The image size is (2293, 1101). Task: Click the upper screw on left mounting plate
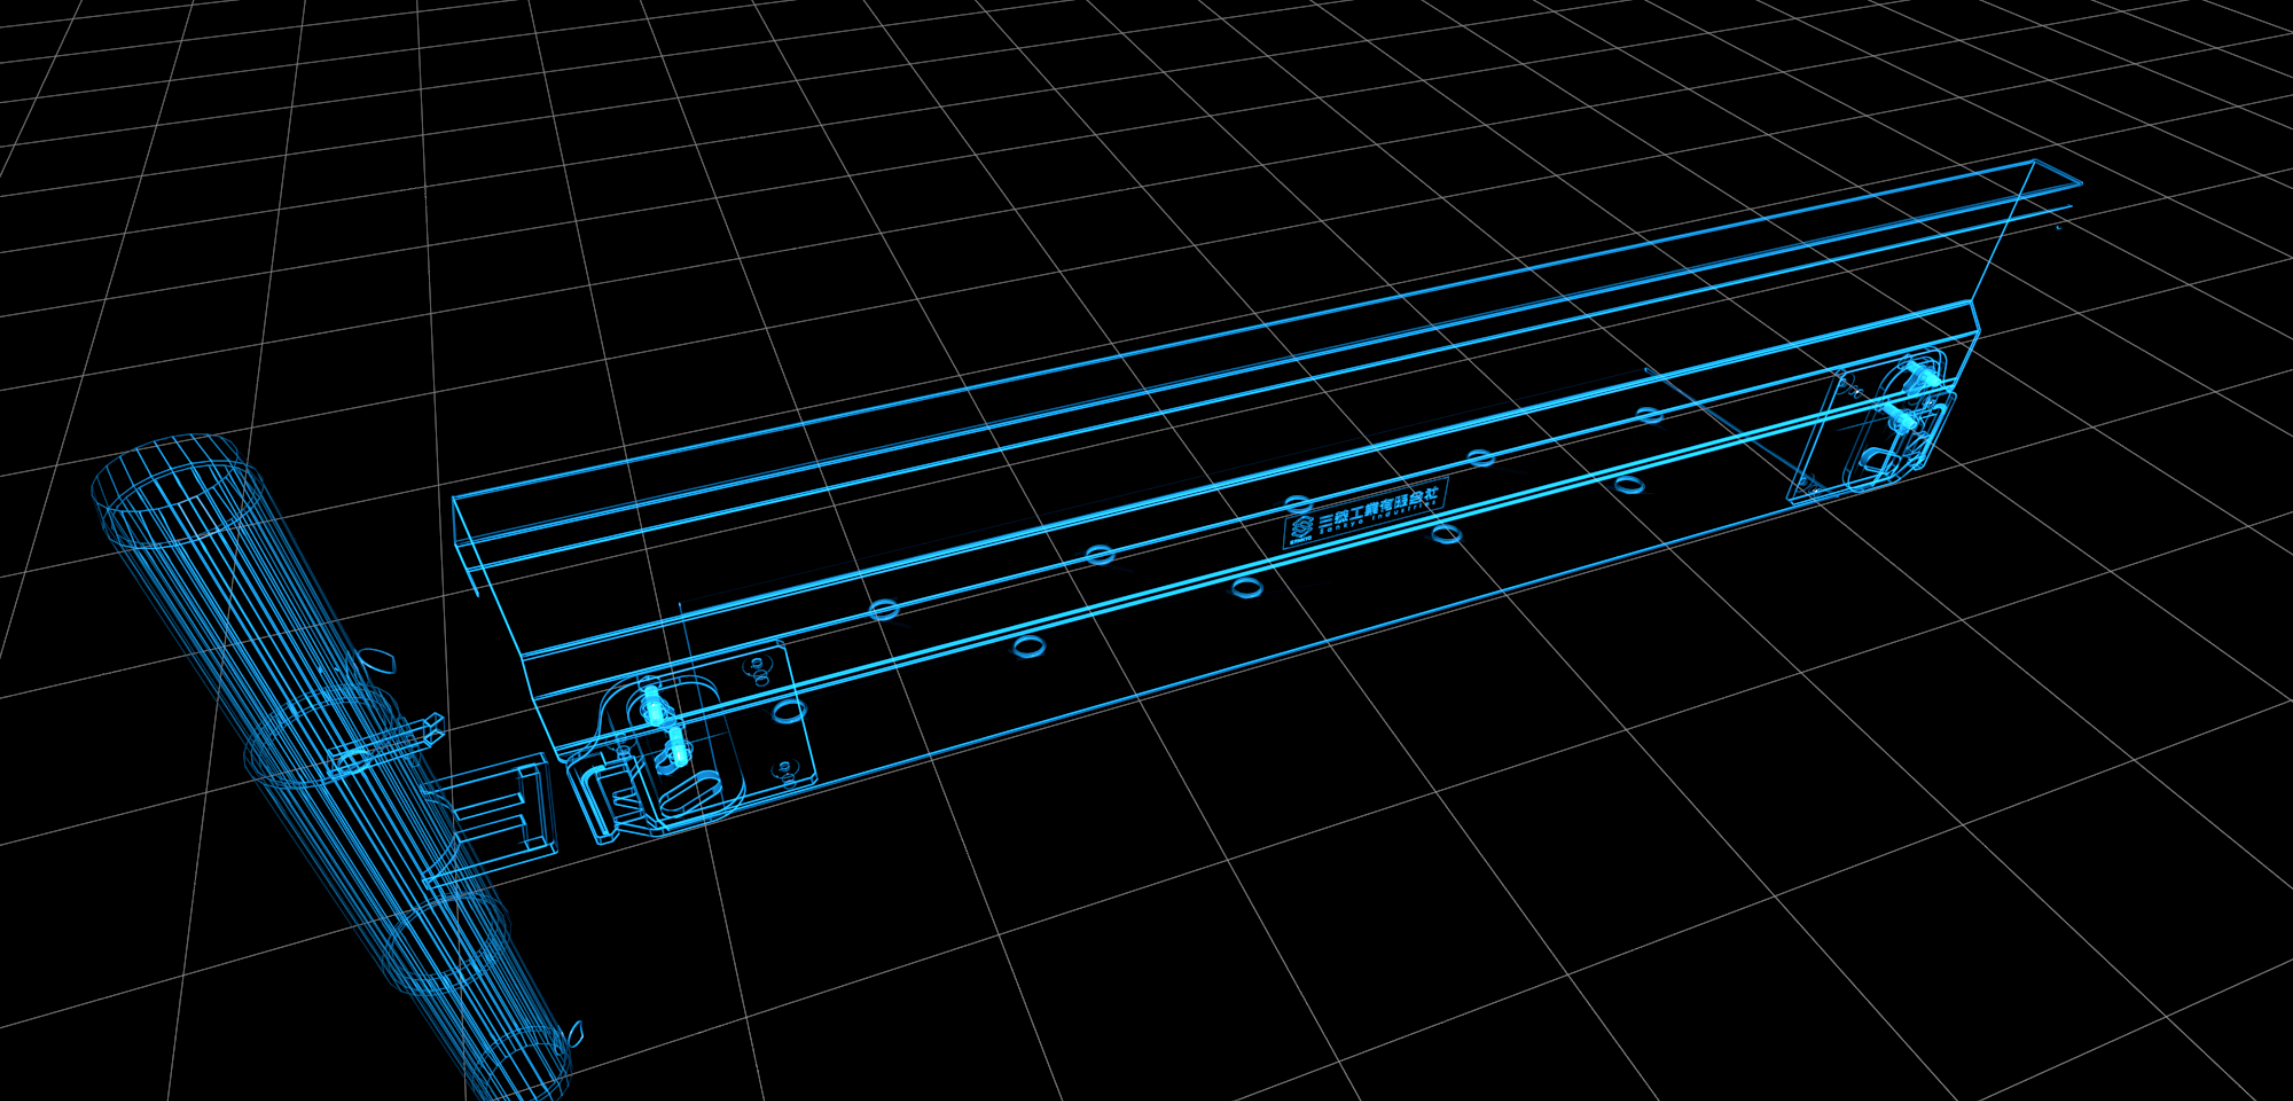[x=758, y=667]
